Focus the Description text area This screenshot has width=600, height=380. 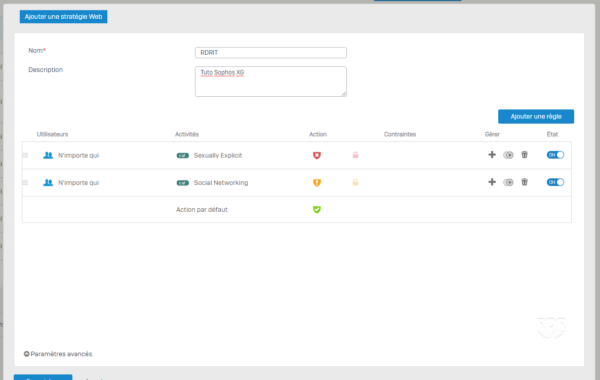(271, 81)
